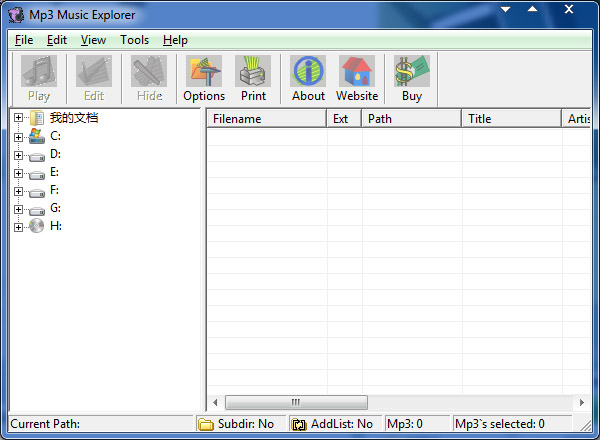
Task: Open the View menu
Action: click(x=93, y=40)
